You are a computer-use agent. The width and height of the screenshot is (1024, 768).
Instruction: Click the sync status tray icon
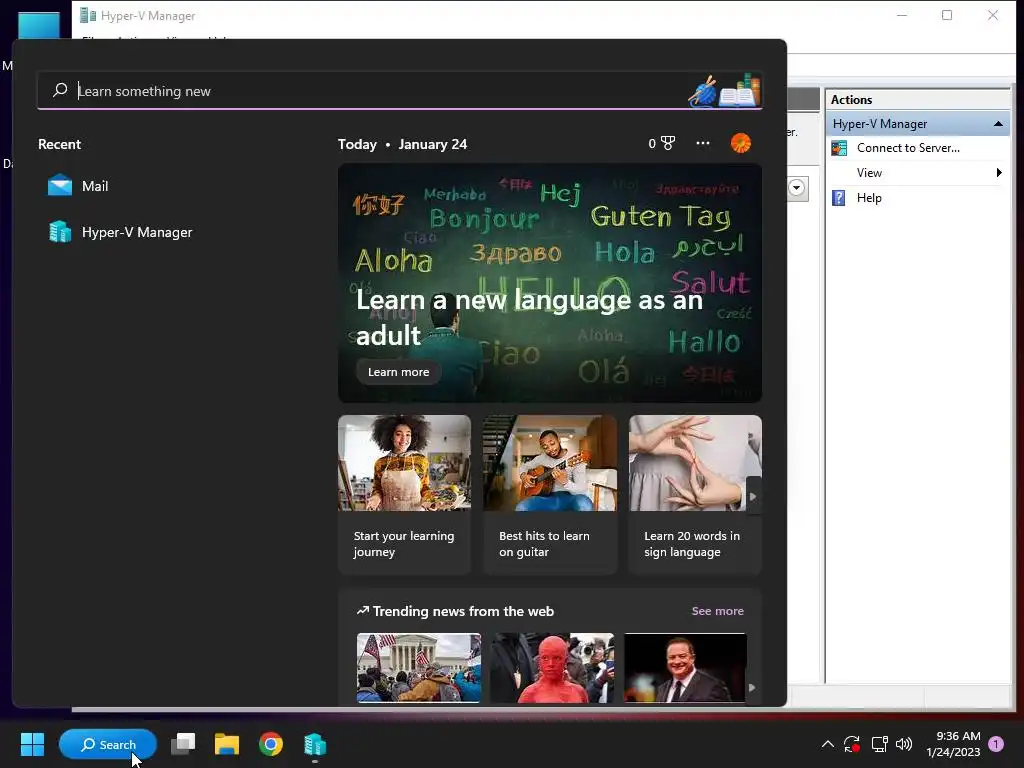(x=852, y=744)
